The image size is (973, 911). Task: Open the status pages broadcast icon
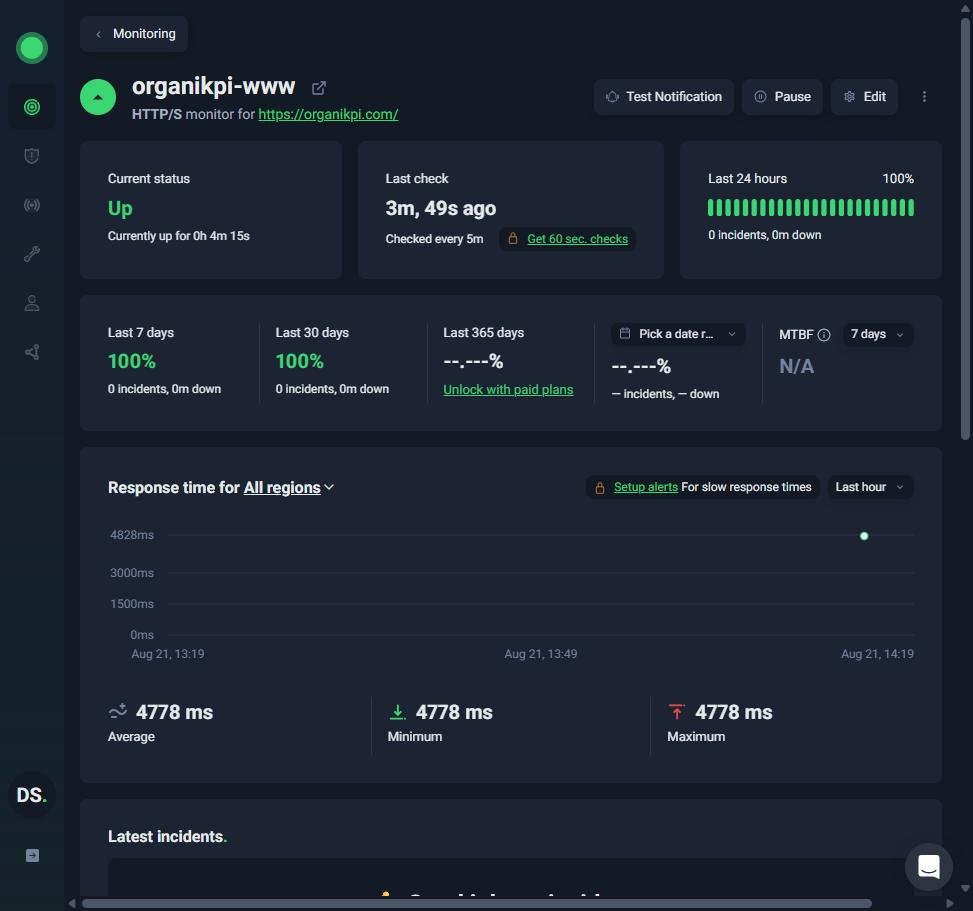click(32, 205)
